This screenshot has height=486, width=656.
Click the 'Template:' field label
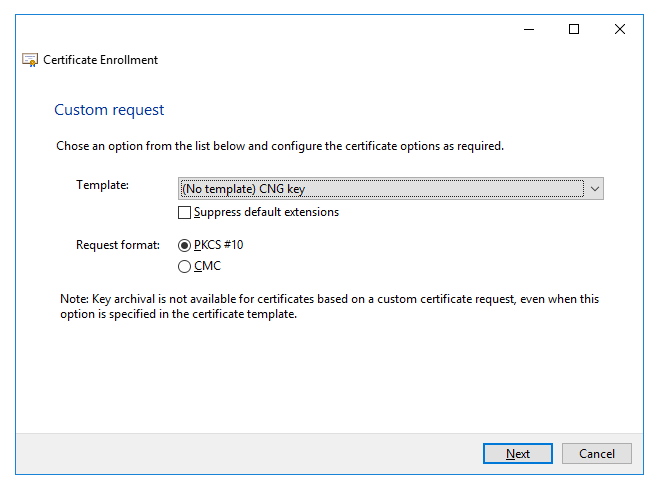(102, 185)
